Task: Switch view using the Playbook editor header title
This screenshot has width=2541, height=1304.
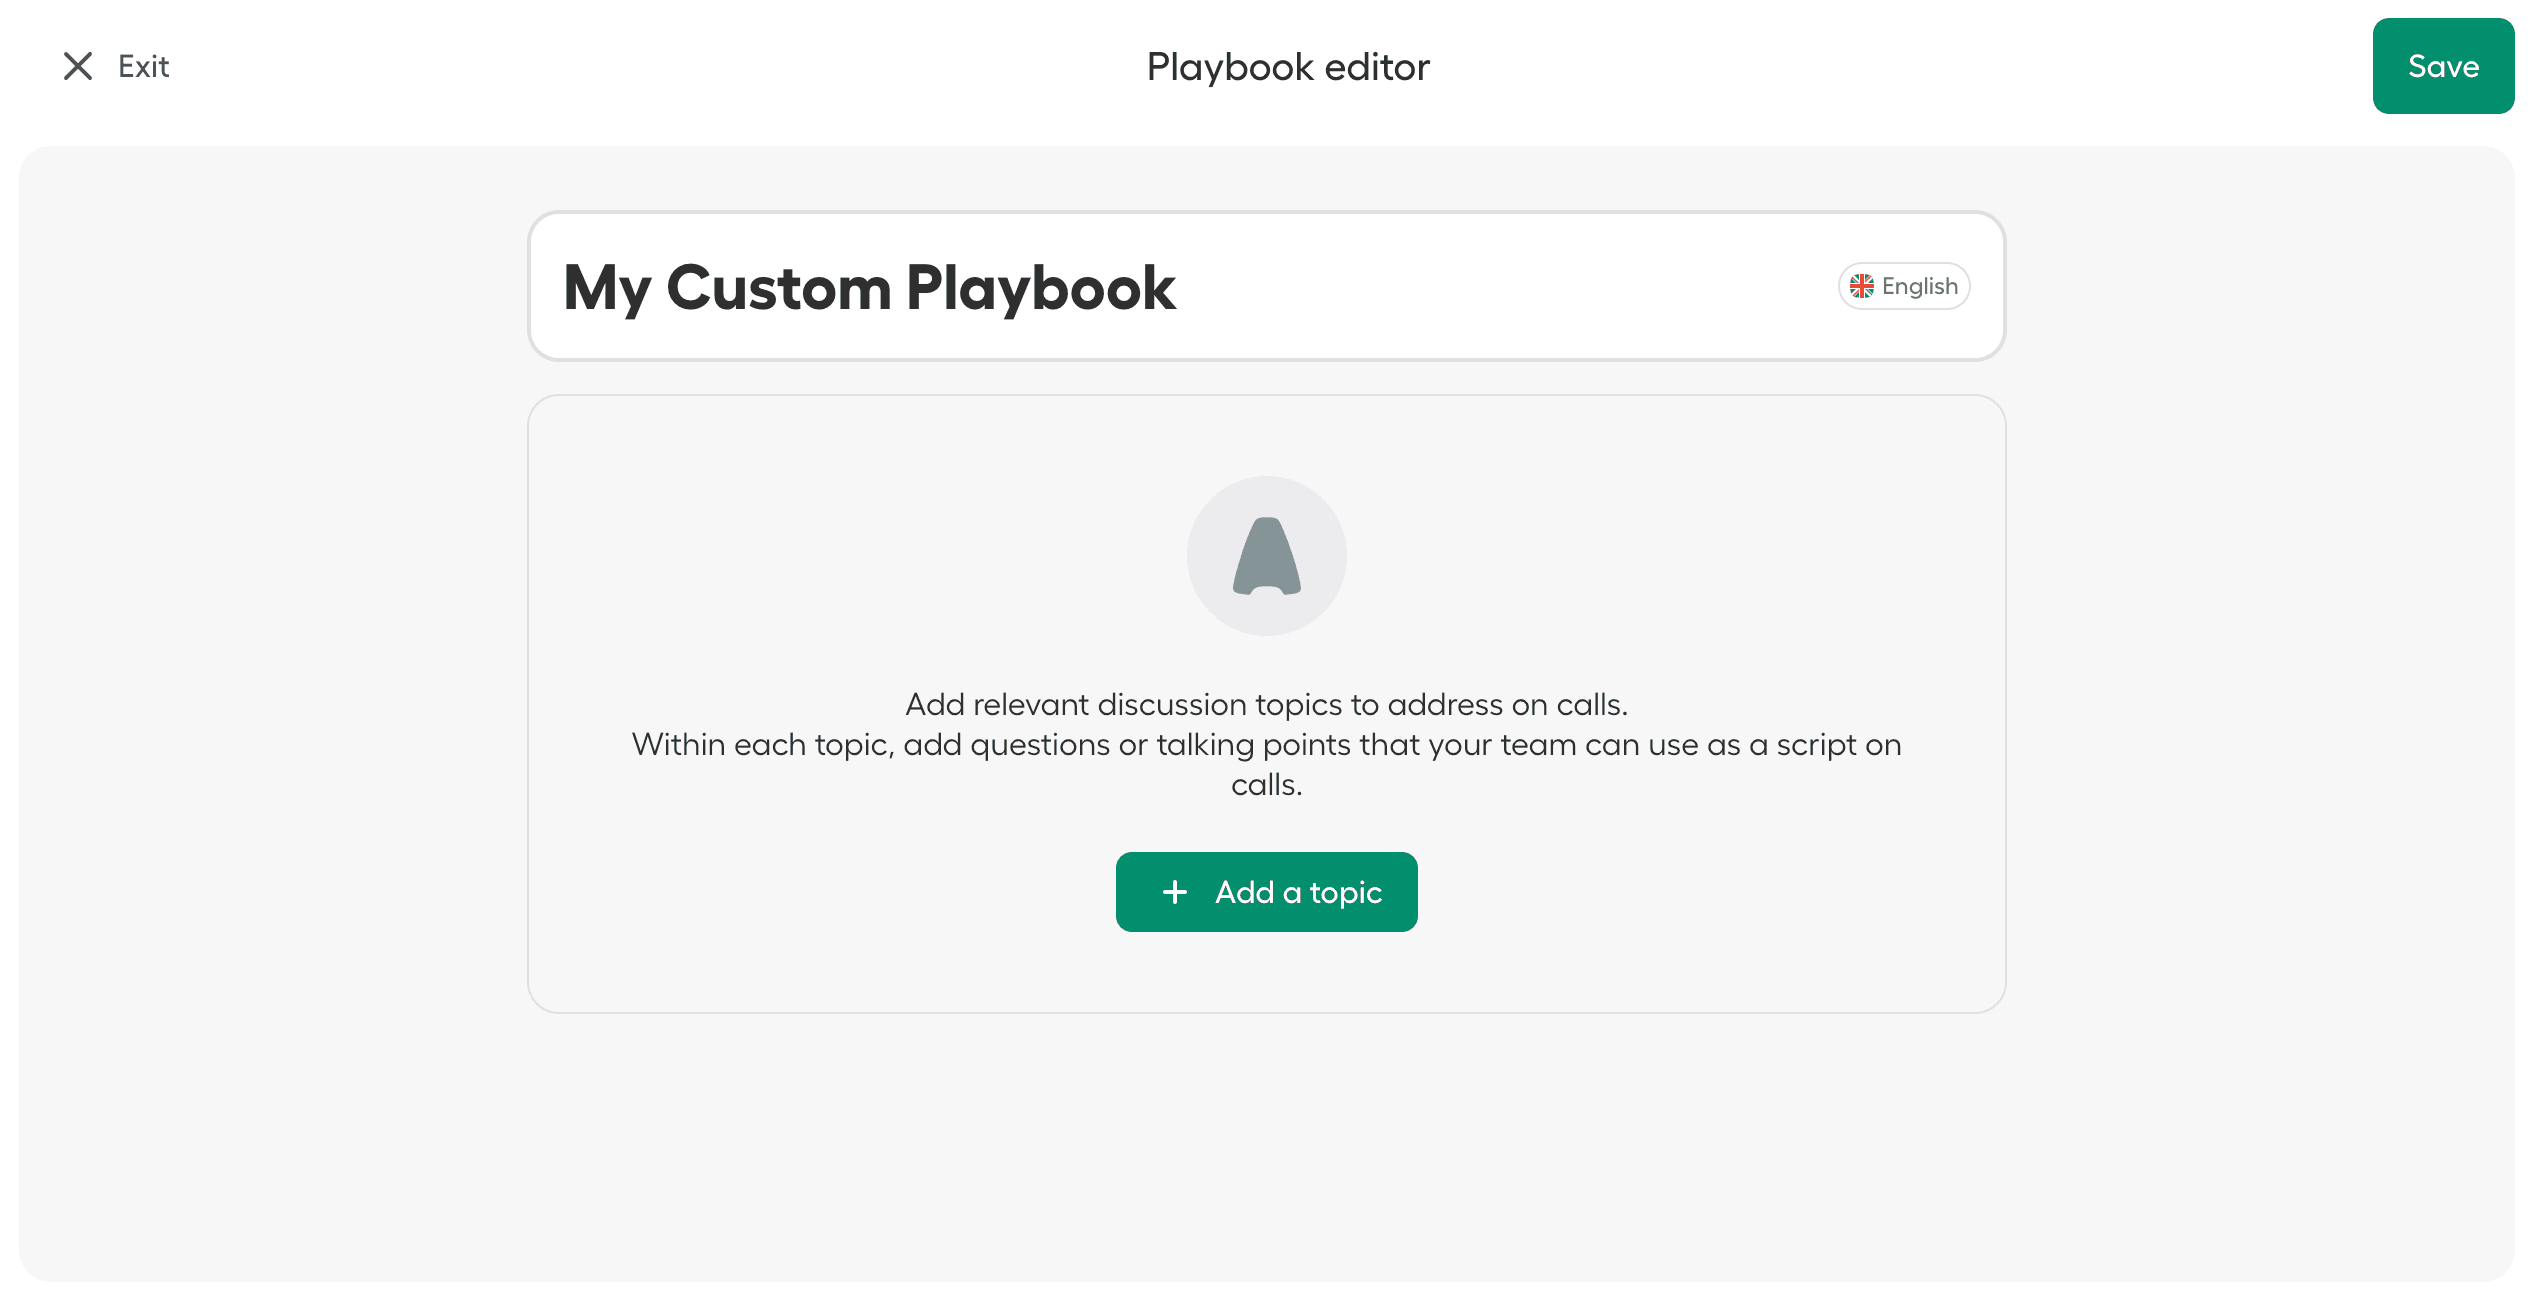Action: [1288, 66]
